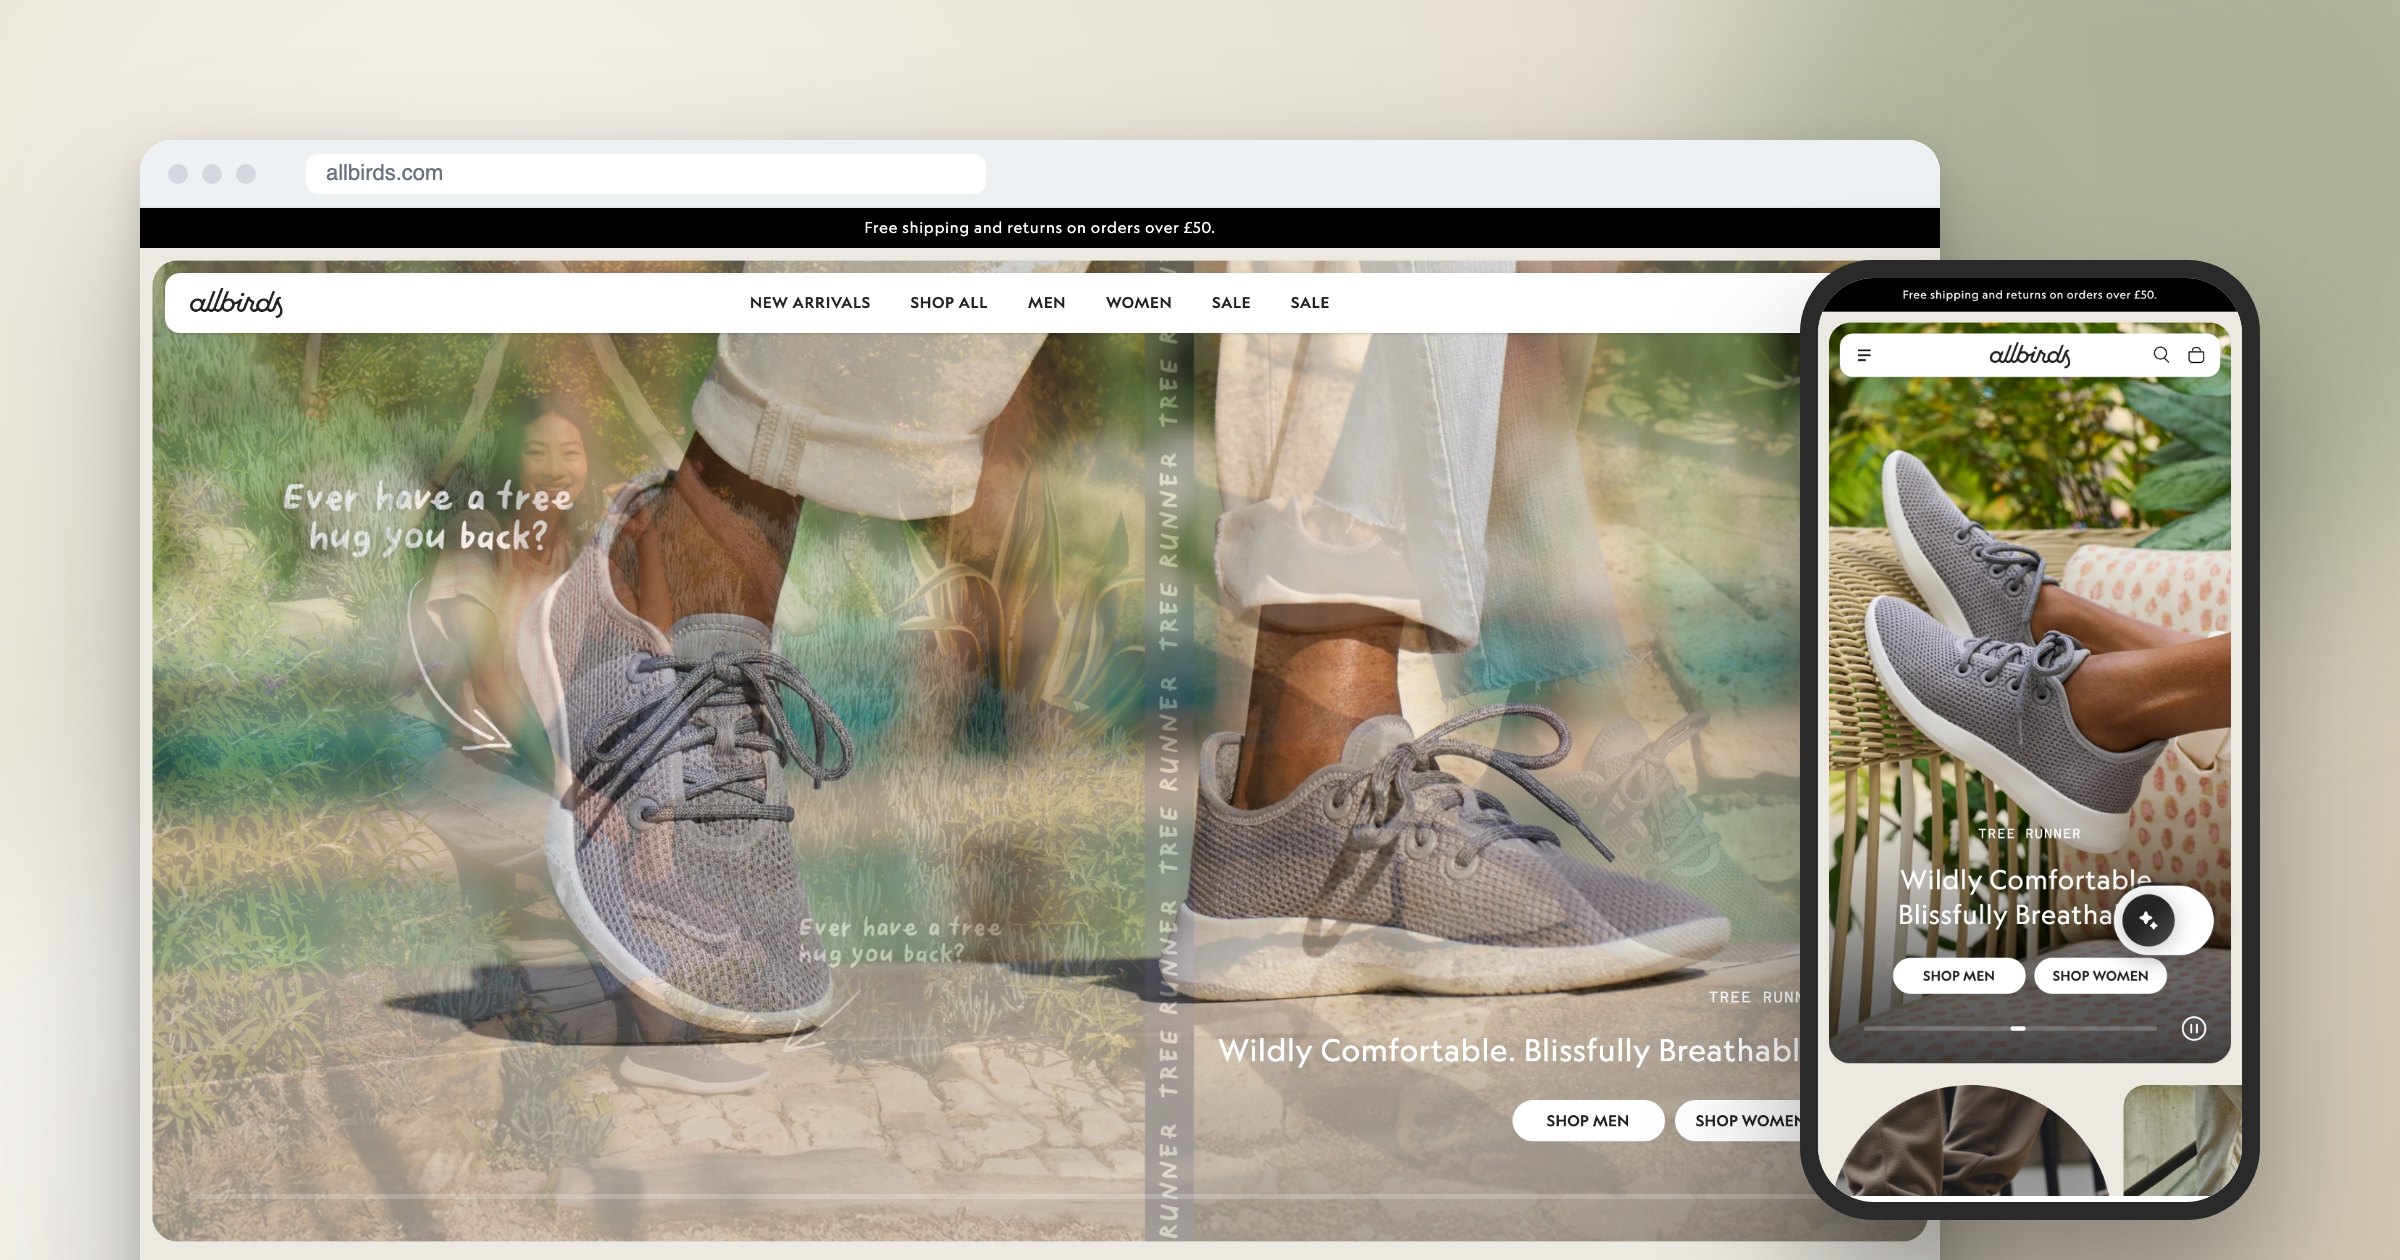Click the allbirds logo in phone header

(x=2029, y=355)
